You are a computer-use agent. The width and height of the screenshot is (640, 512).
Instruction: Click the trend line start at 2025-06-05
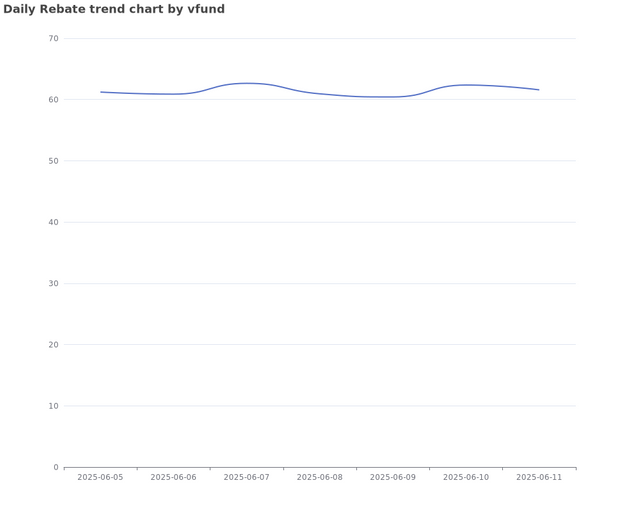[x=101, y=92]
